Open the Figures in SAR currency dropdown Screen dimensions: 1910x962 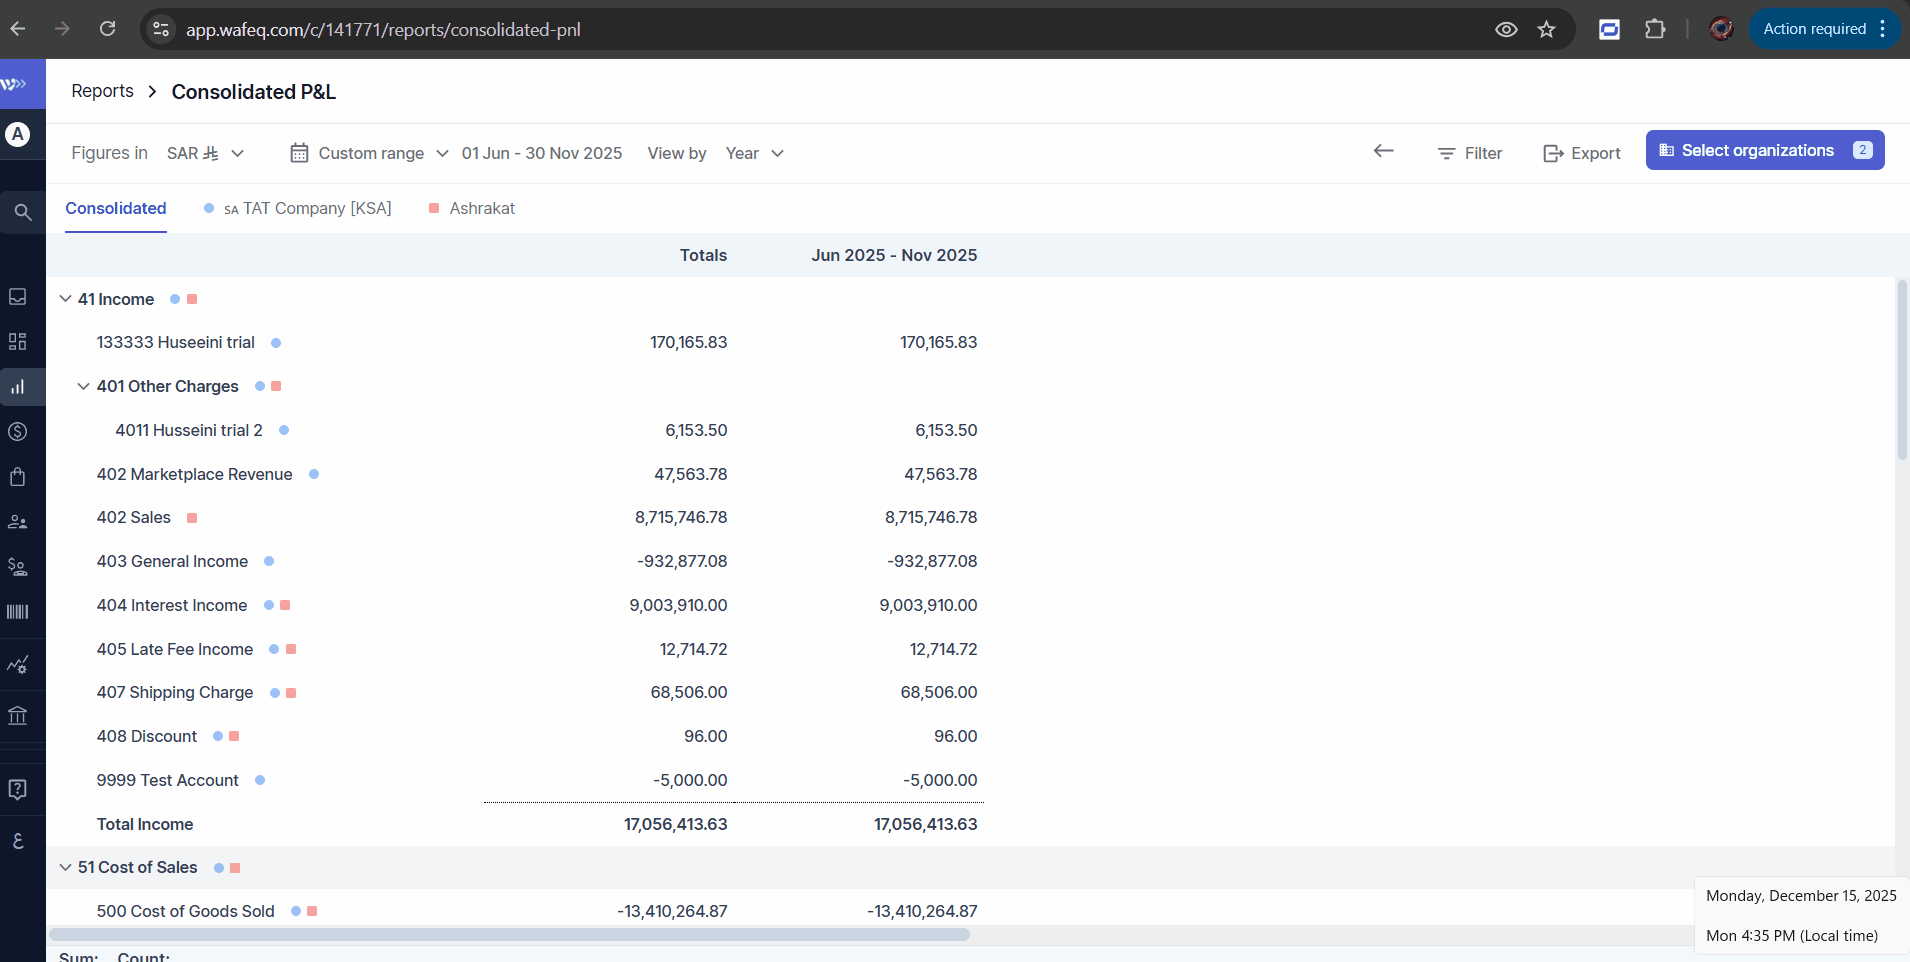(x=205, y=153)
